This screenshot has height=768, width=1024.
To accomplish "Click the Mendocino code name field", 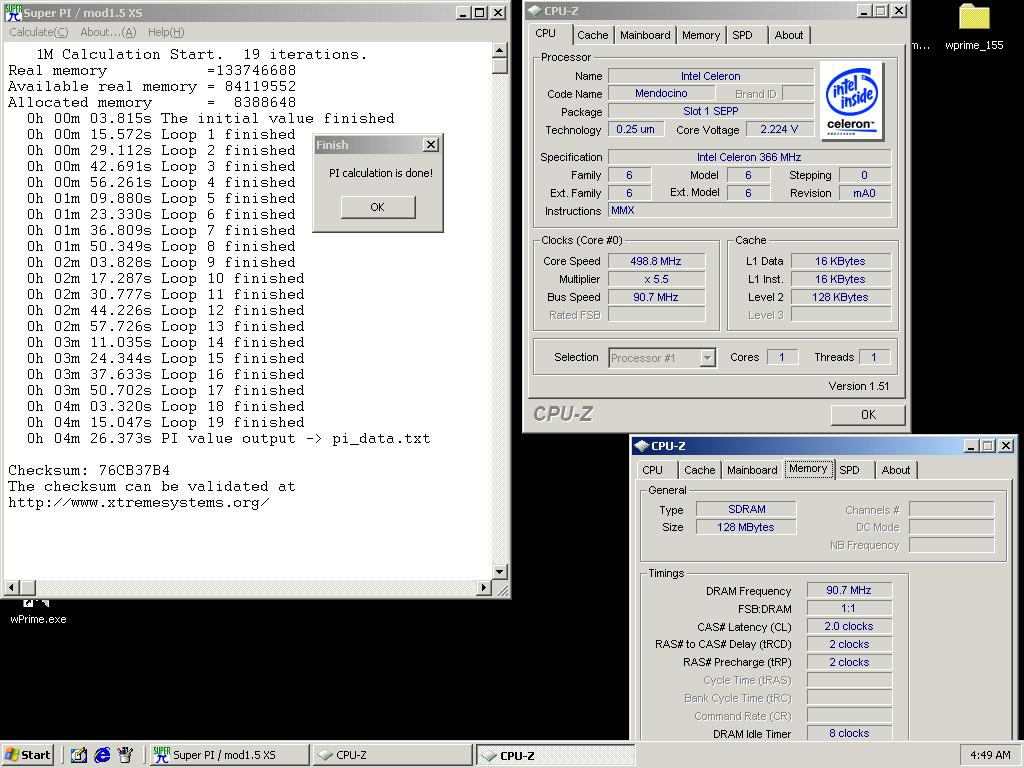I will [661, 93].
